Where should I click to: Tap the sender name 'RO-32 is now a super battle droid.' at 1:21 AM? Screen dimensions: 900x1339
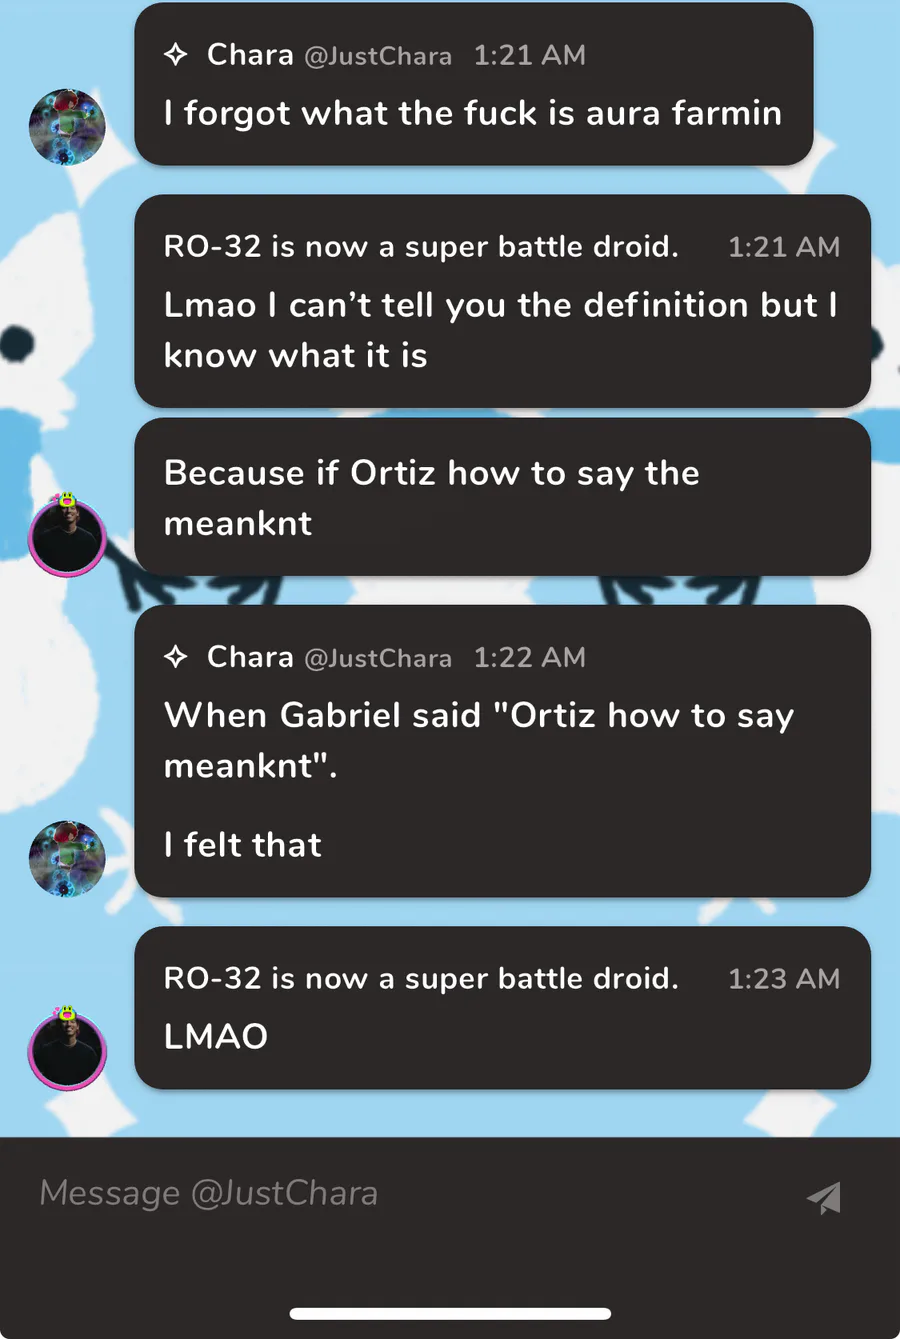point(421,247)
